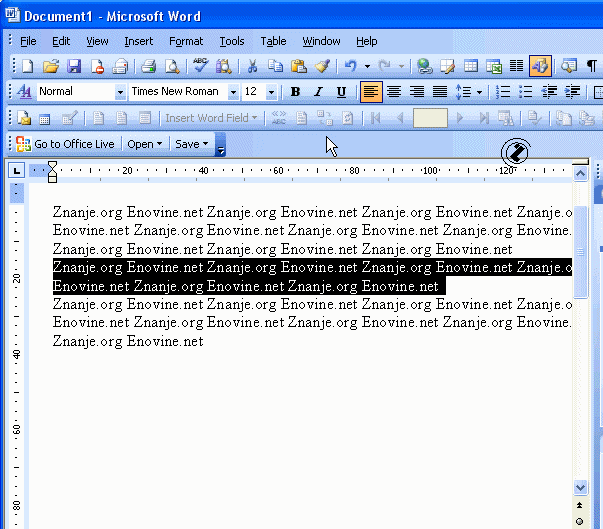The height and width of the screenshot is (529, 603).
Task: Open the Edit menu
Action: [61, 41]
